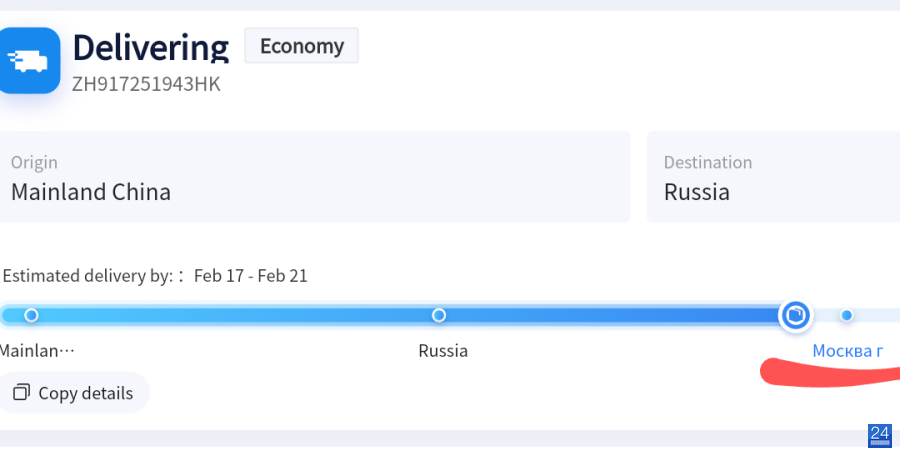Click tracking number ZH917251943HK
Image resolution: width=900 pixels, height=456 pixels.
(146, 84)
